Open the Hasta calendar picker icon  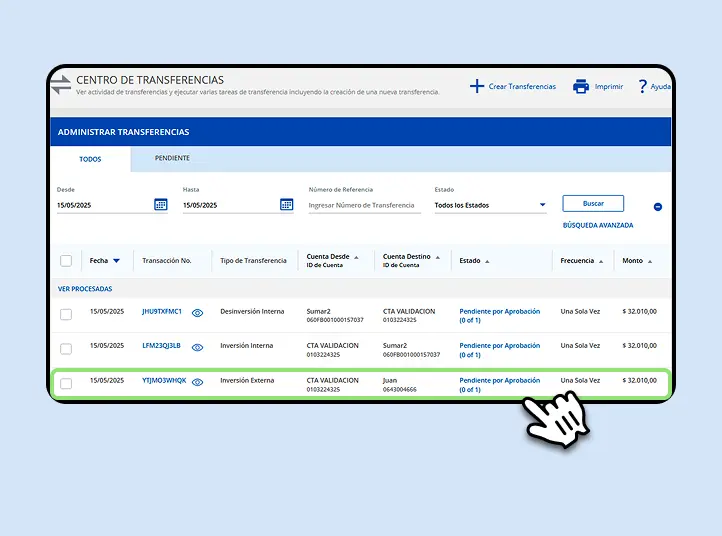tap(286, 204)
